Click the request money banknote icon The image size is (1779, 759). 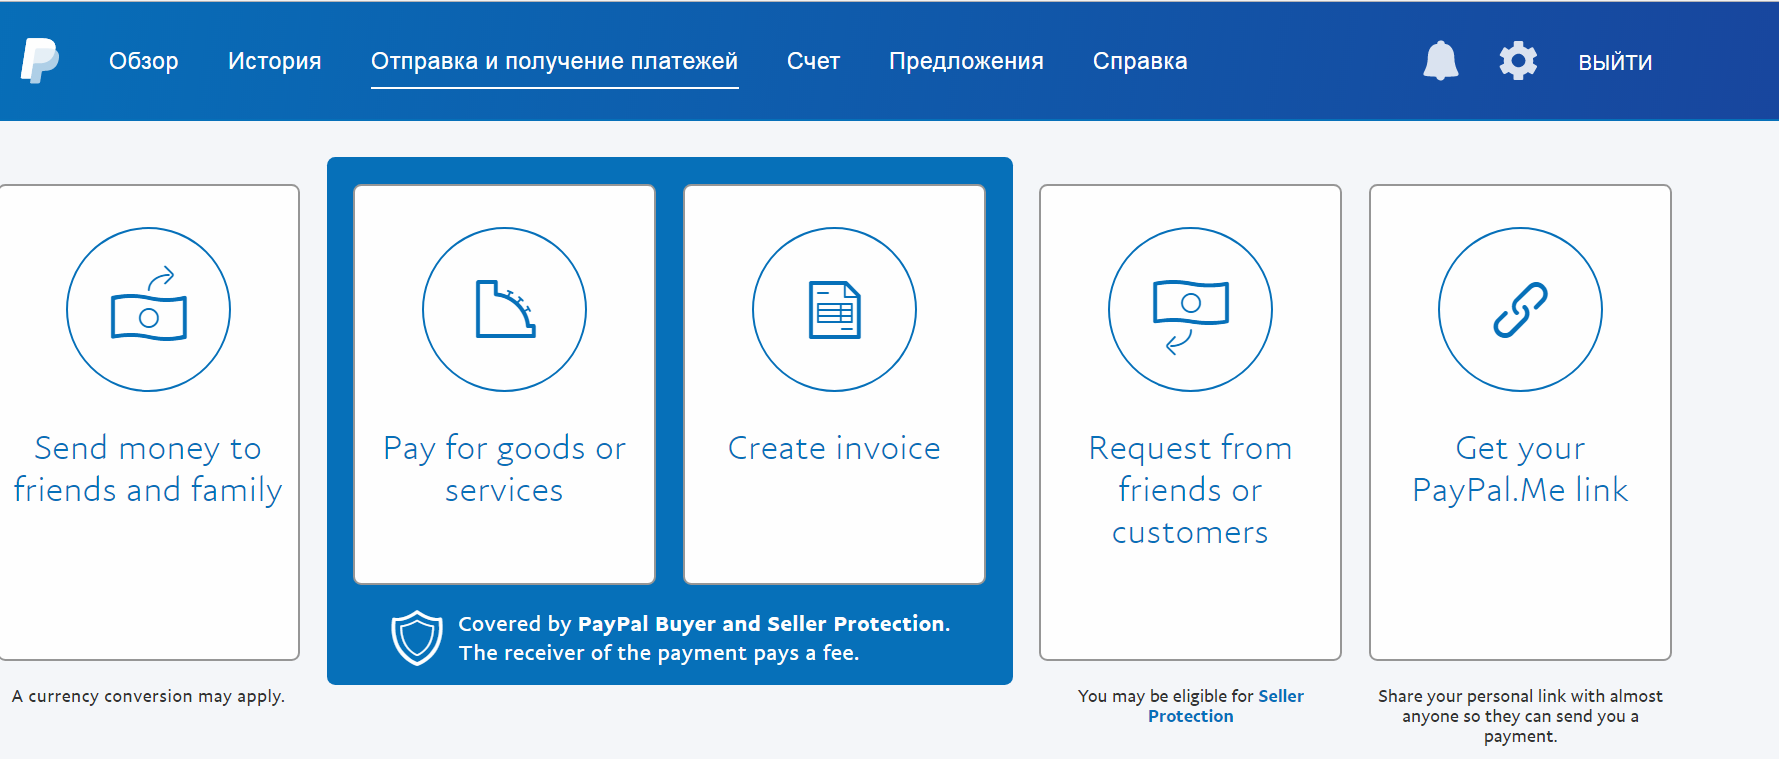point(1190,310)
